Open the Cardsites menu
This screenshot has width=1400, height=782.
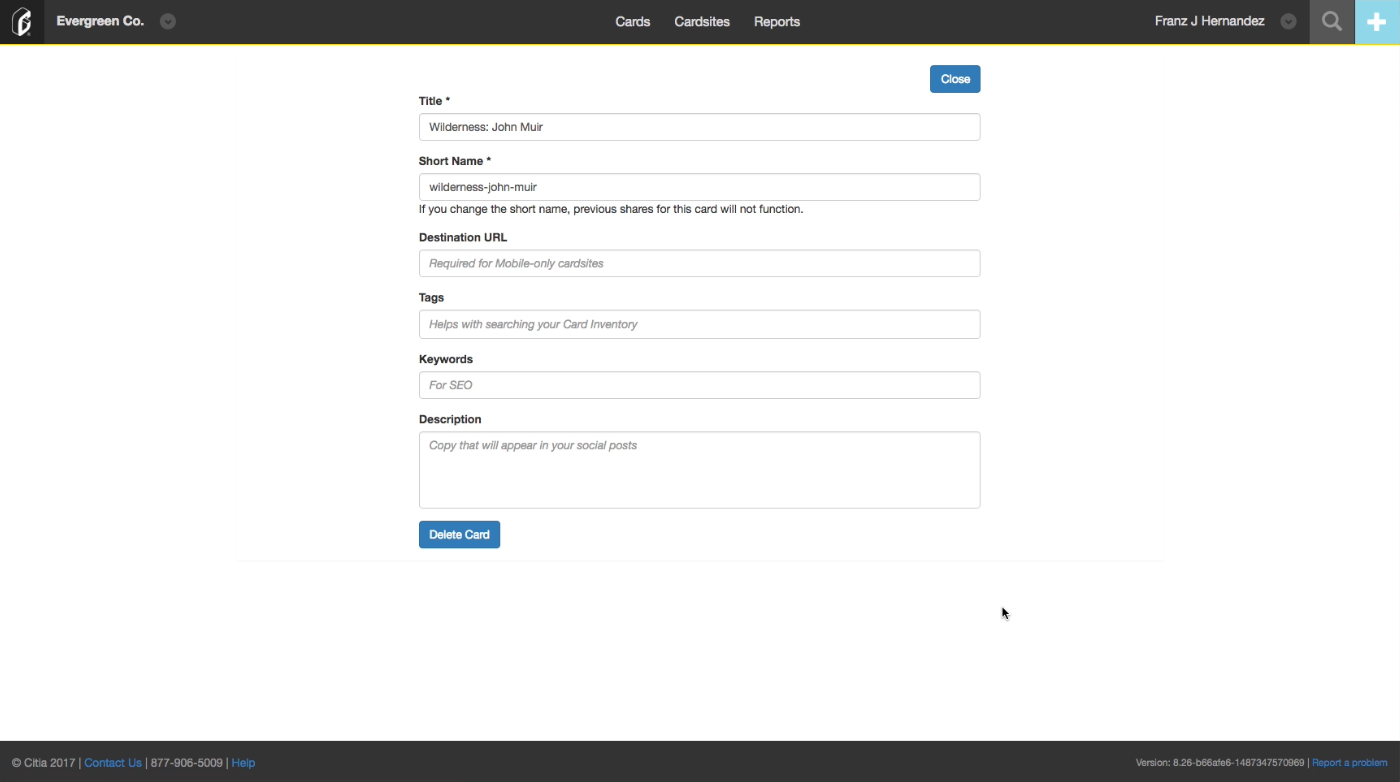coord(702,21)
